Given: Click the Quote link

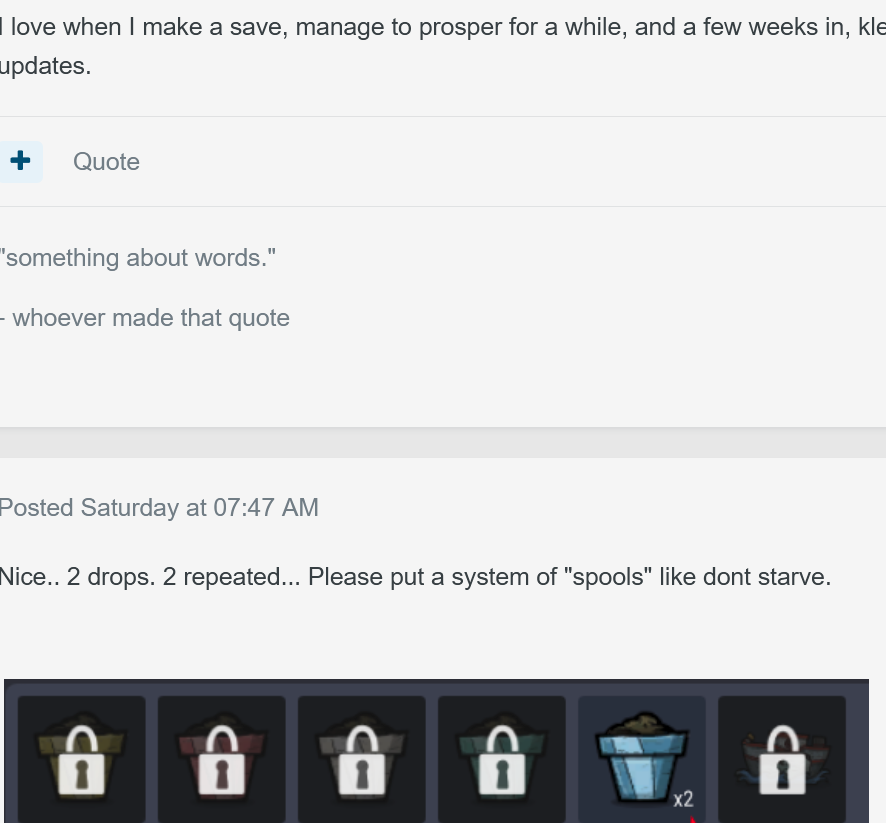Looking at the screenshot, I should [x=106, y=162].
